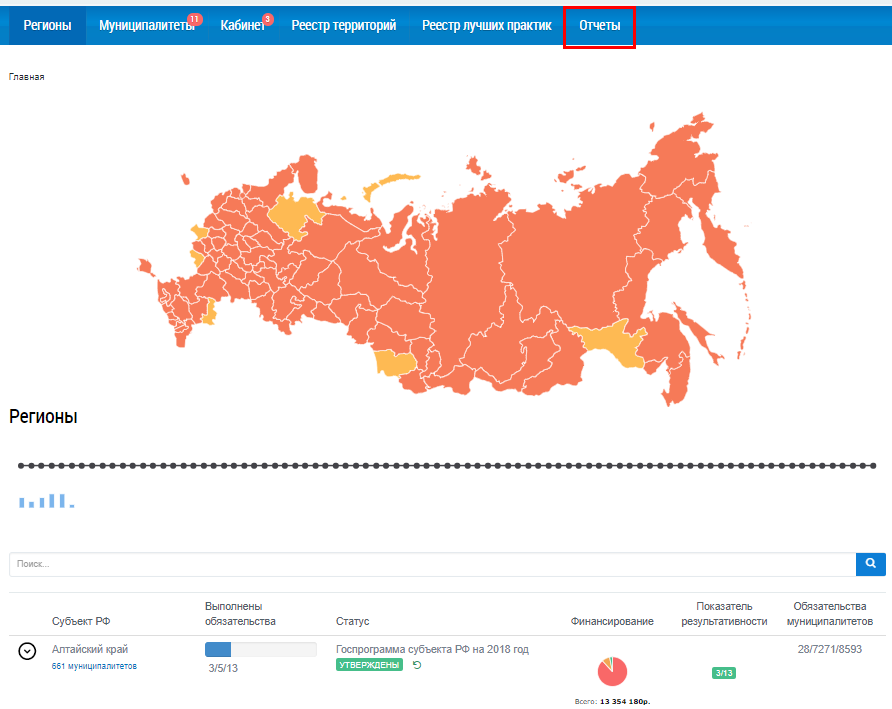Click the dotted timeline above the bars
This screenshot has height=709, width=892.
(x=446, y=466)
